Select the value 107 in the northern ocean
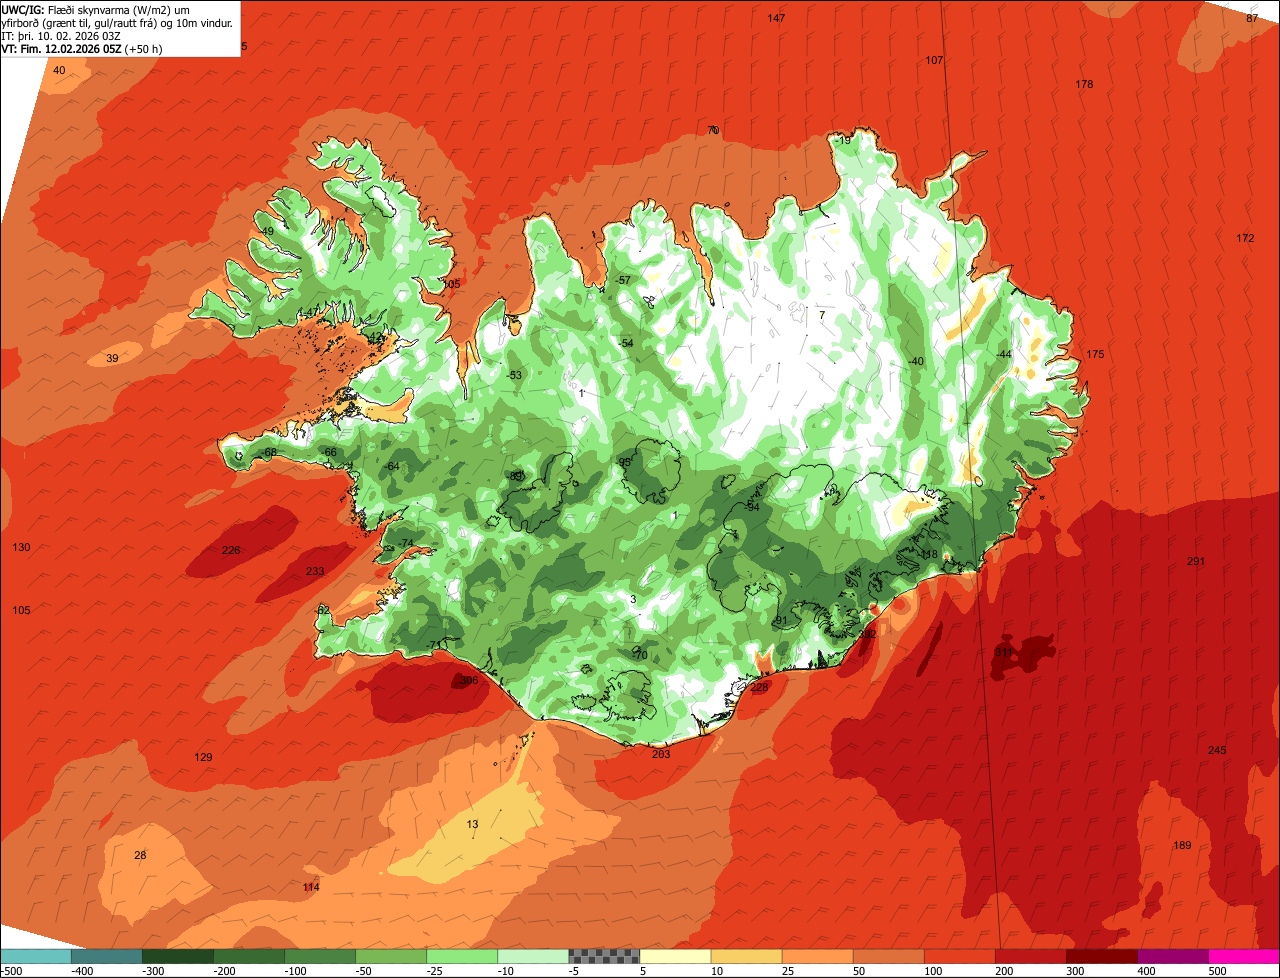 click(934, 60)
